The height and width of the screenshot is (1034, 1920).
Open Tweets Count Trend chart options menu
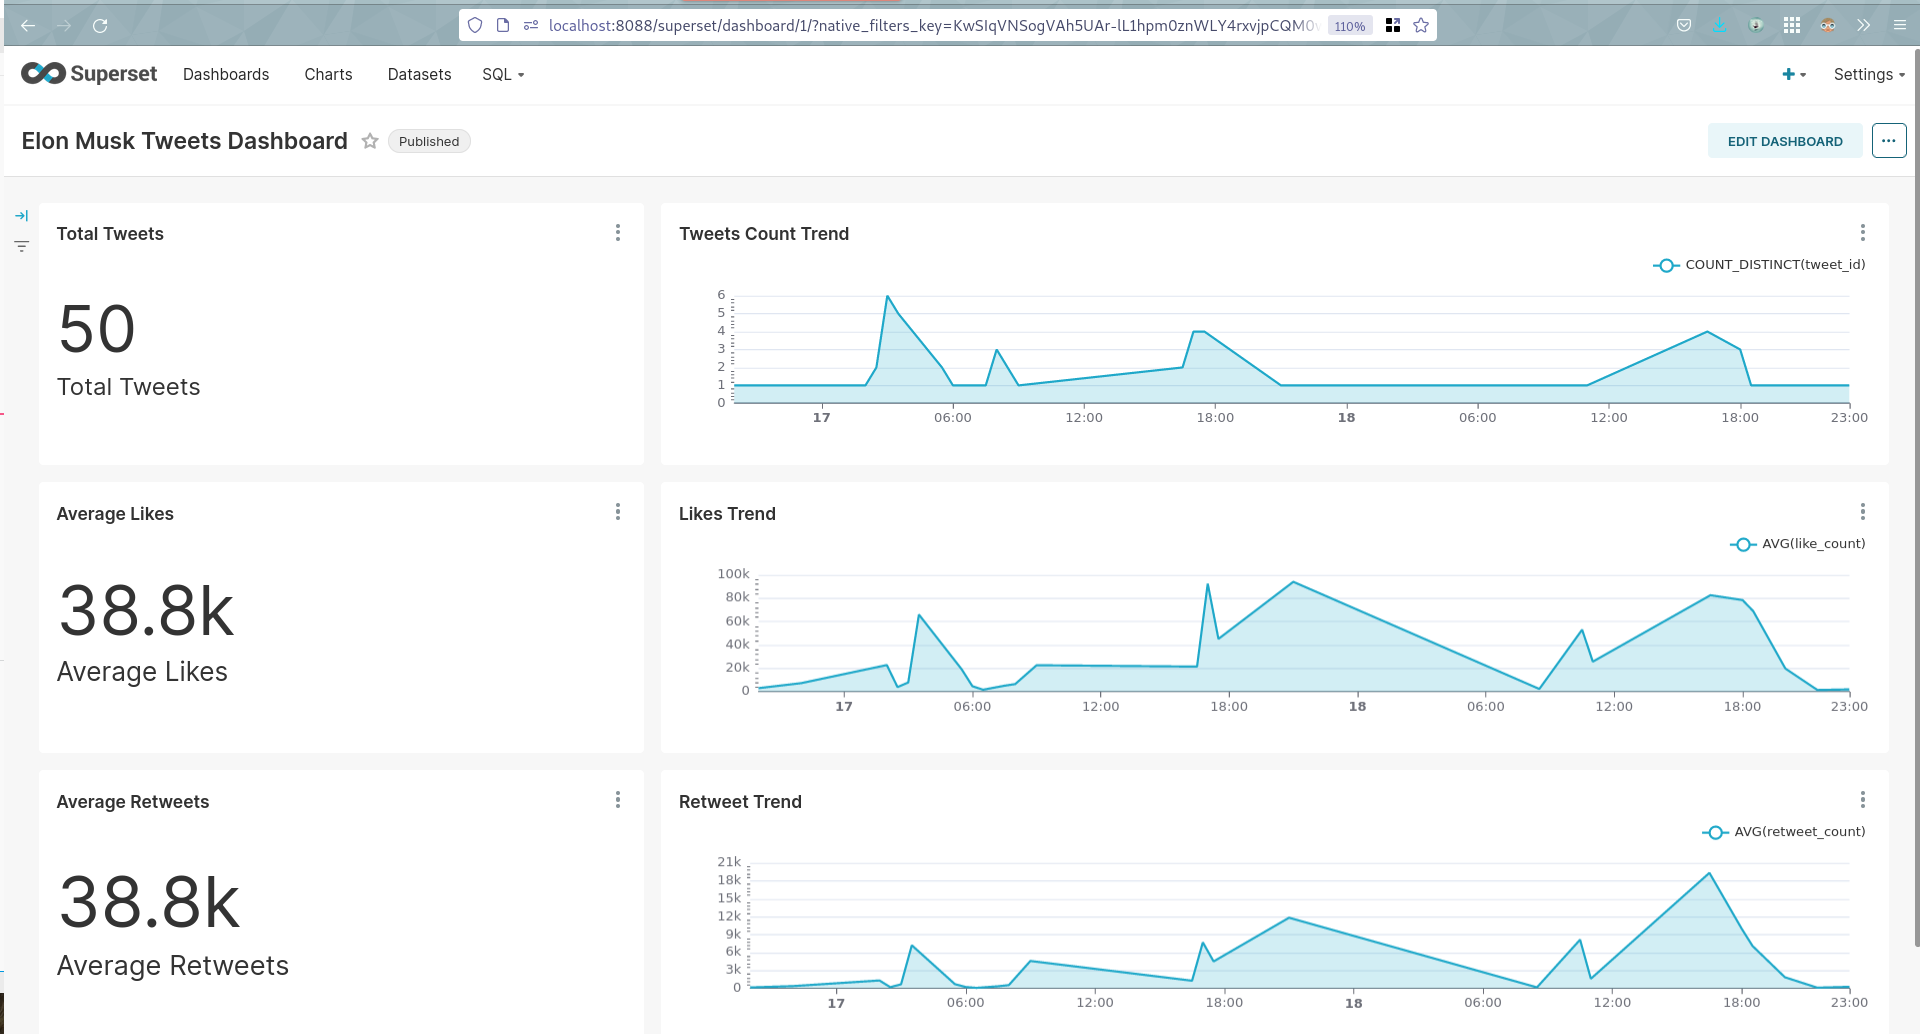point(1862,232)
